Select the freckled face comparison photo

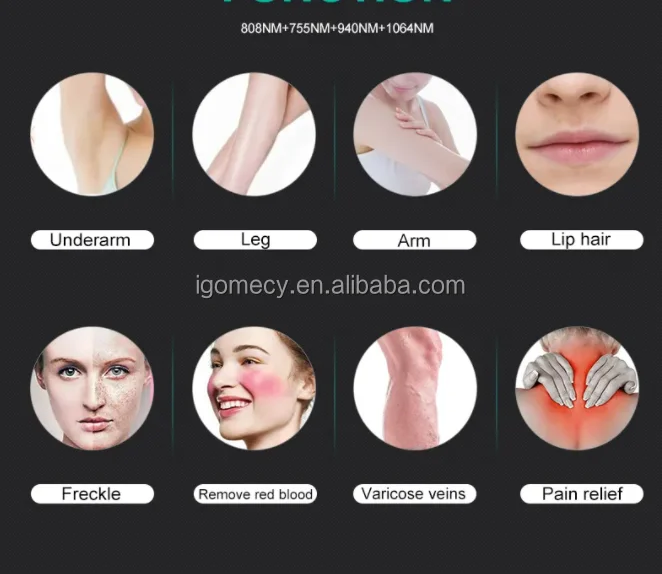[92, 388]
